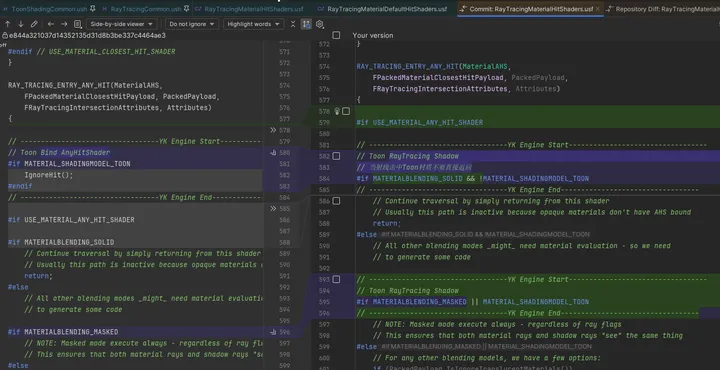Open the Do not ignore dropdown

(x=192, y=24)
